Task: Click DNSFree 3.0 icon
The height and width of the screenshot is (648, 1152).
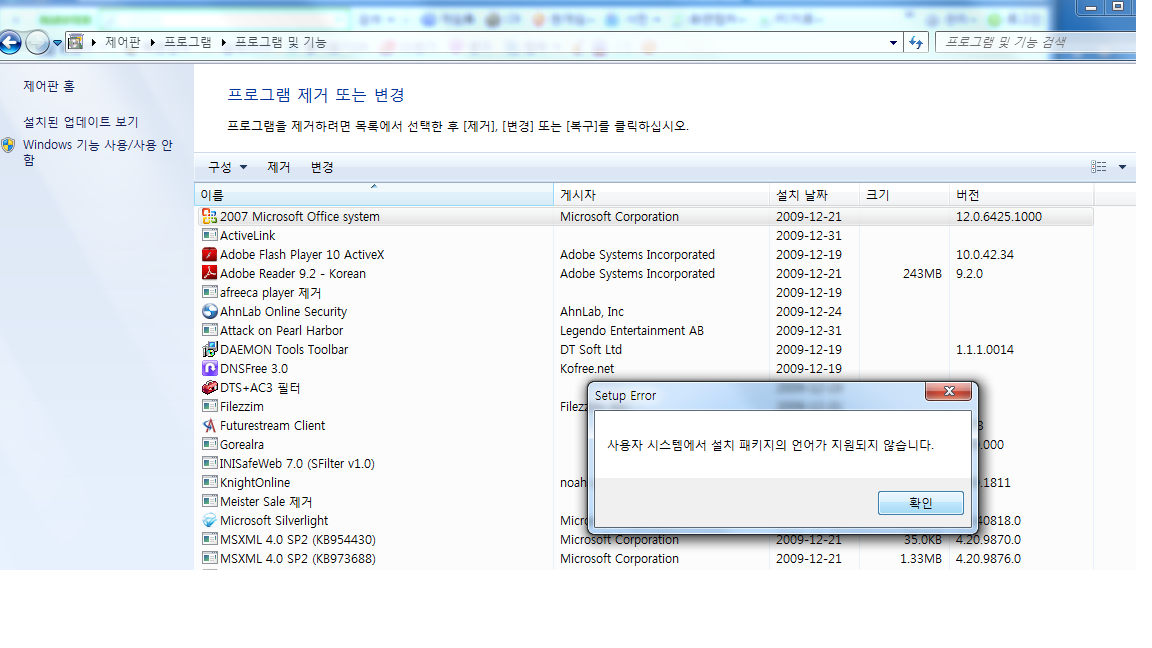Action: pos(209,368)
